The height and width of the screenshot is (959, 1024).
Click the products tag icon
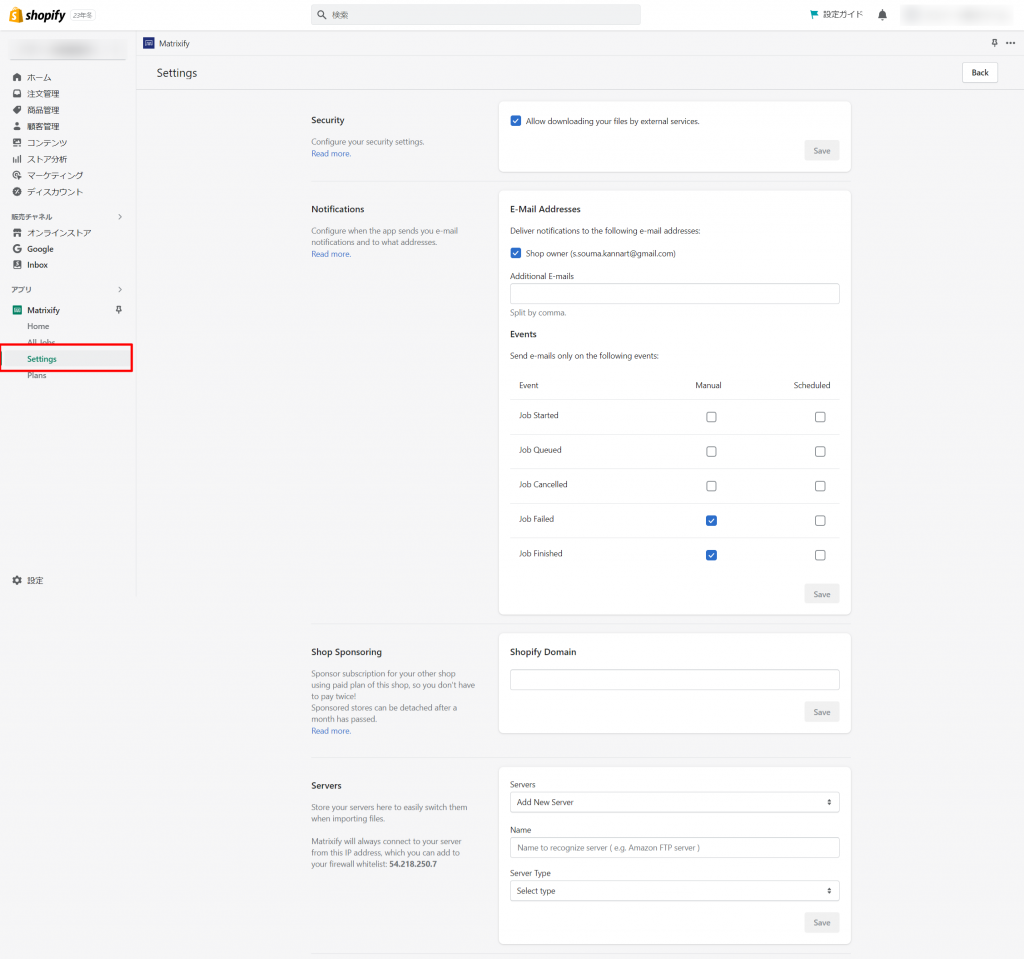[x=17, y=110]
